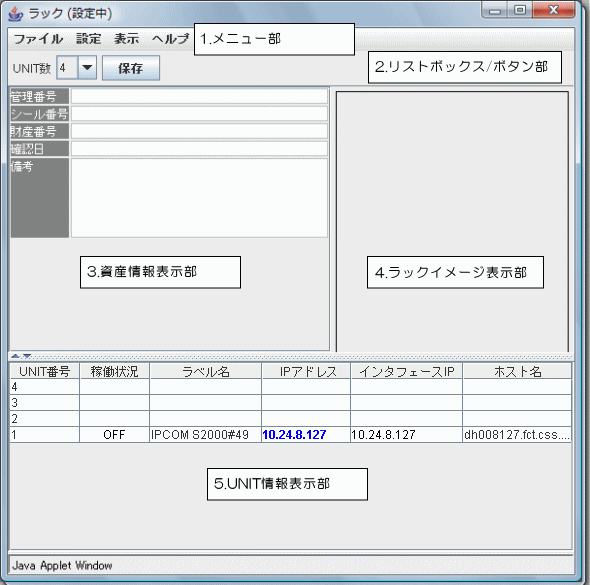Collapse split pane with up arrow
This screenshot has width=590, height=585.
(15, 356)
